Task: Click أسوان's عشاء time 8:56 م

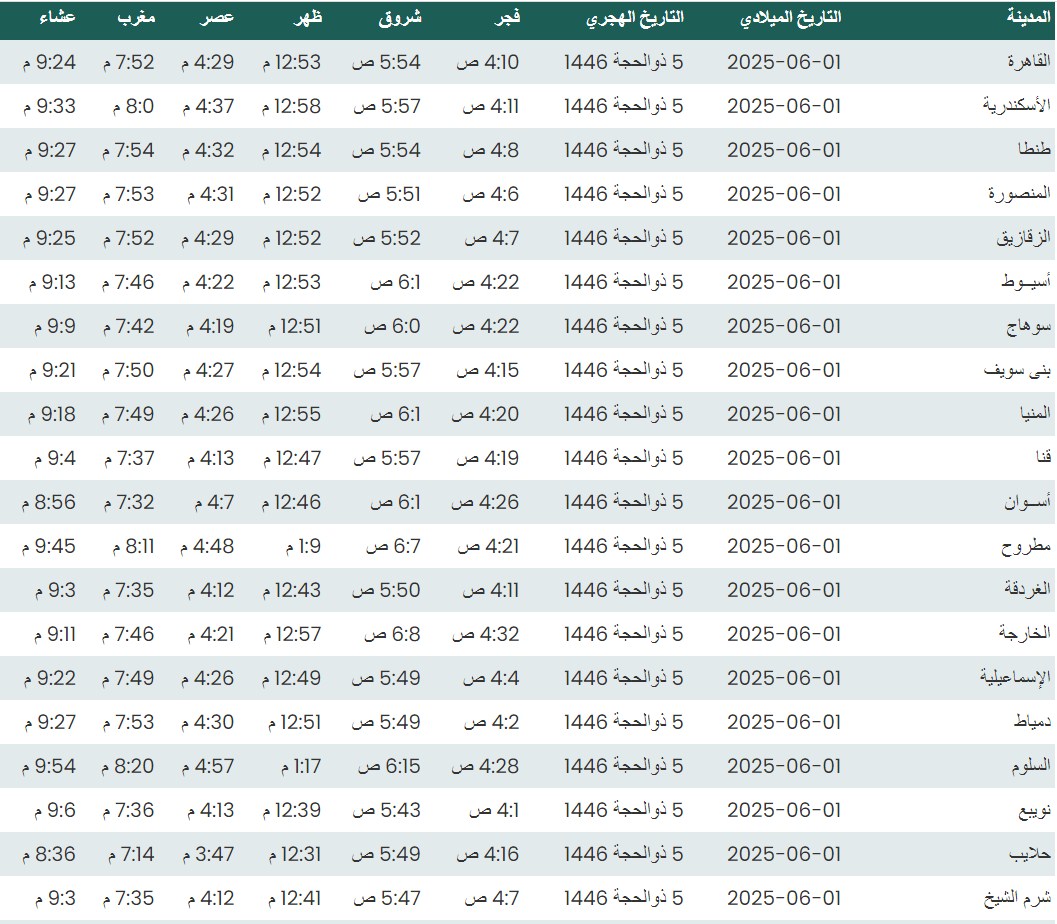Action: pyautogui.click(x=49, y=502)
